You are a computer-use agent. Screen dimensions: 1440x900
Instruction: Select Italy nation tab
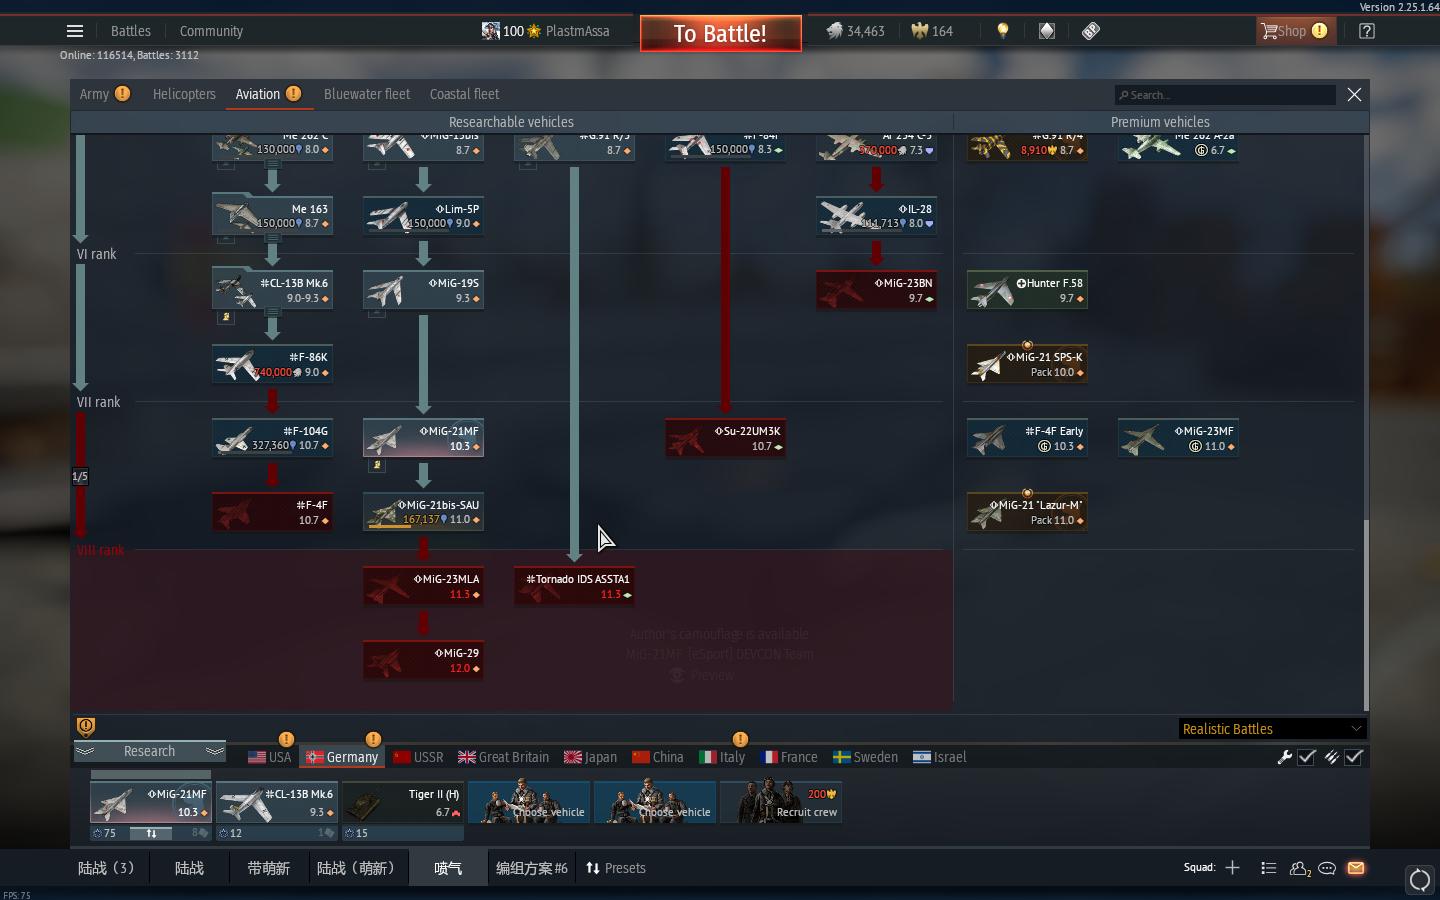click(x=722, y=757)
